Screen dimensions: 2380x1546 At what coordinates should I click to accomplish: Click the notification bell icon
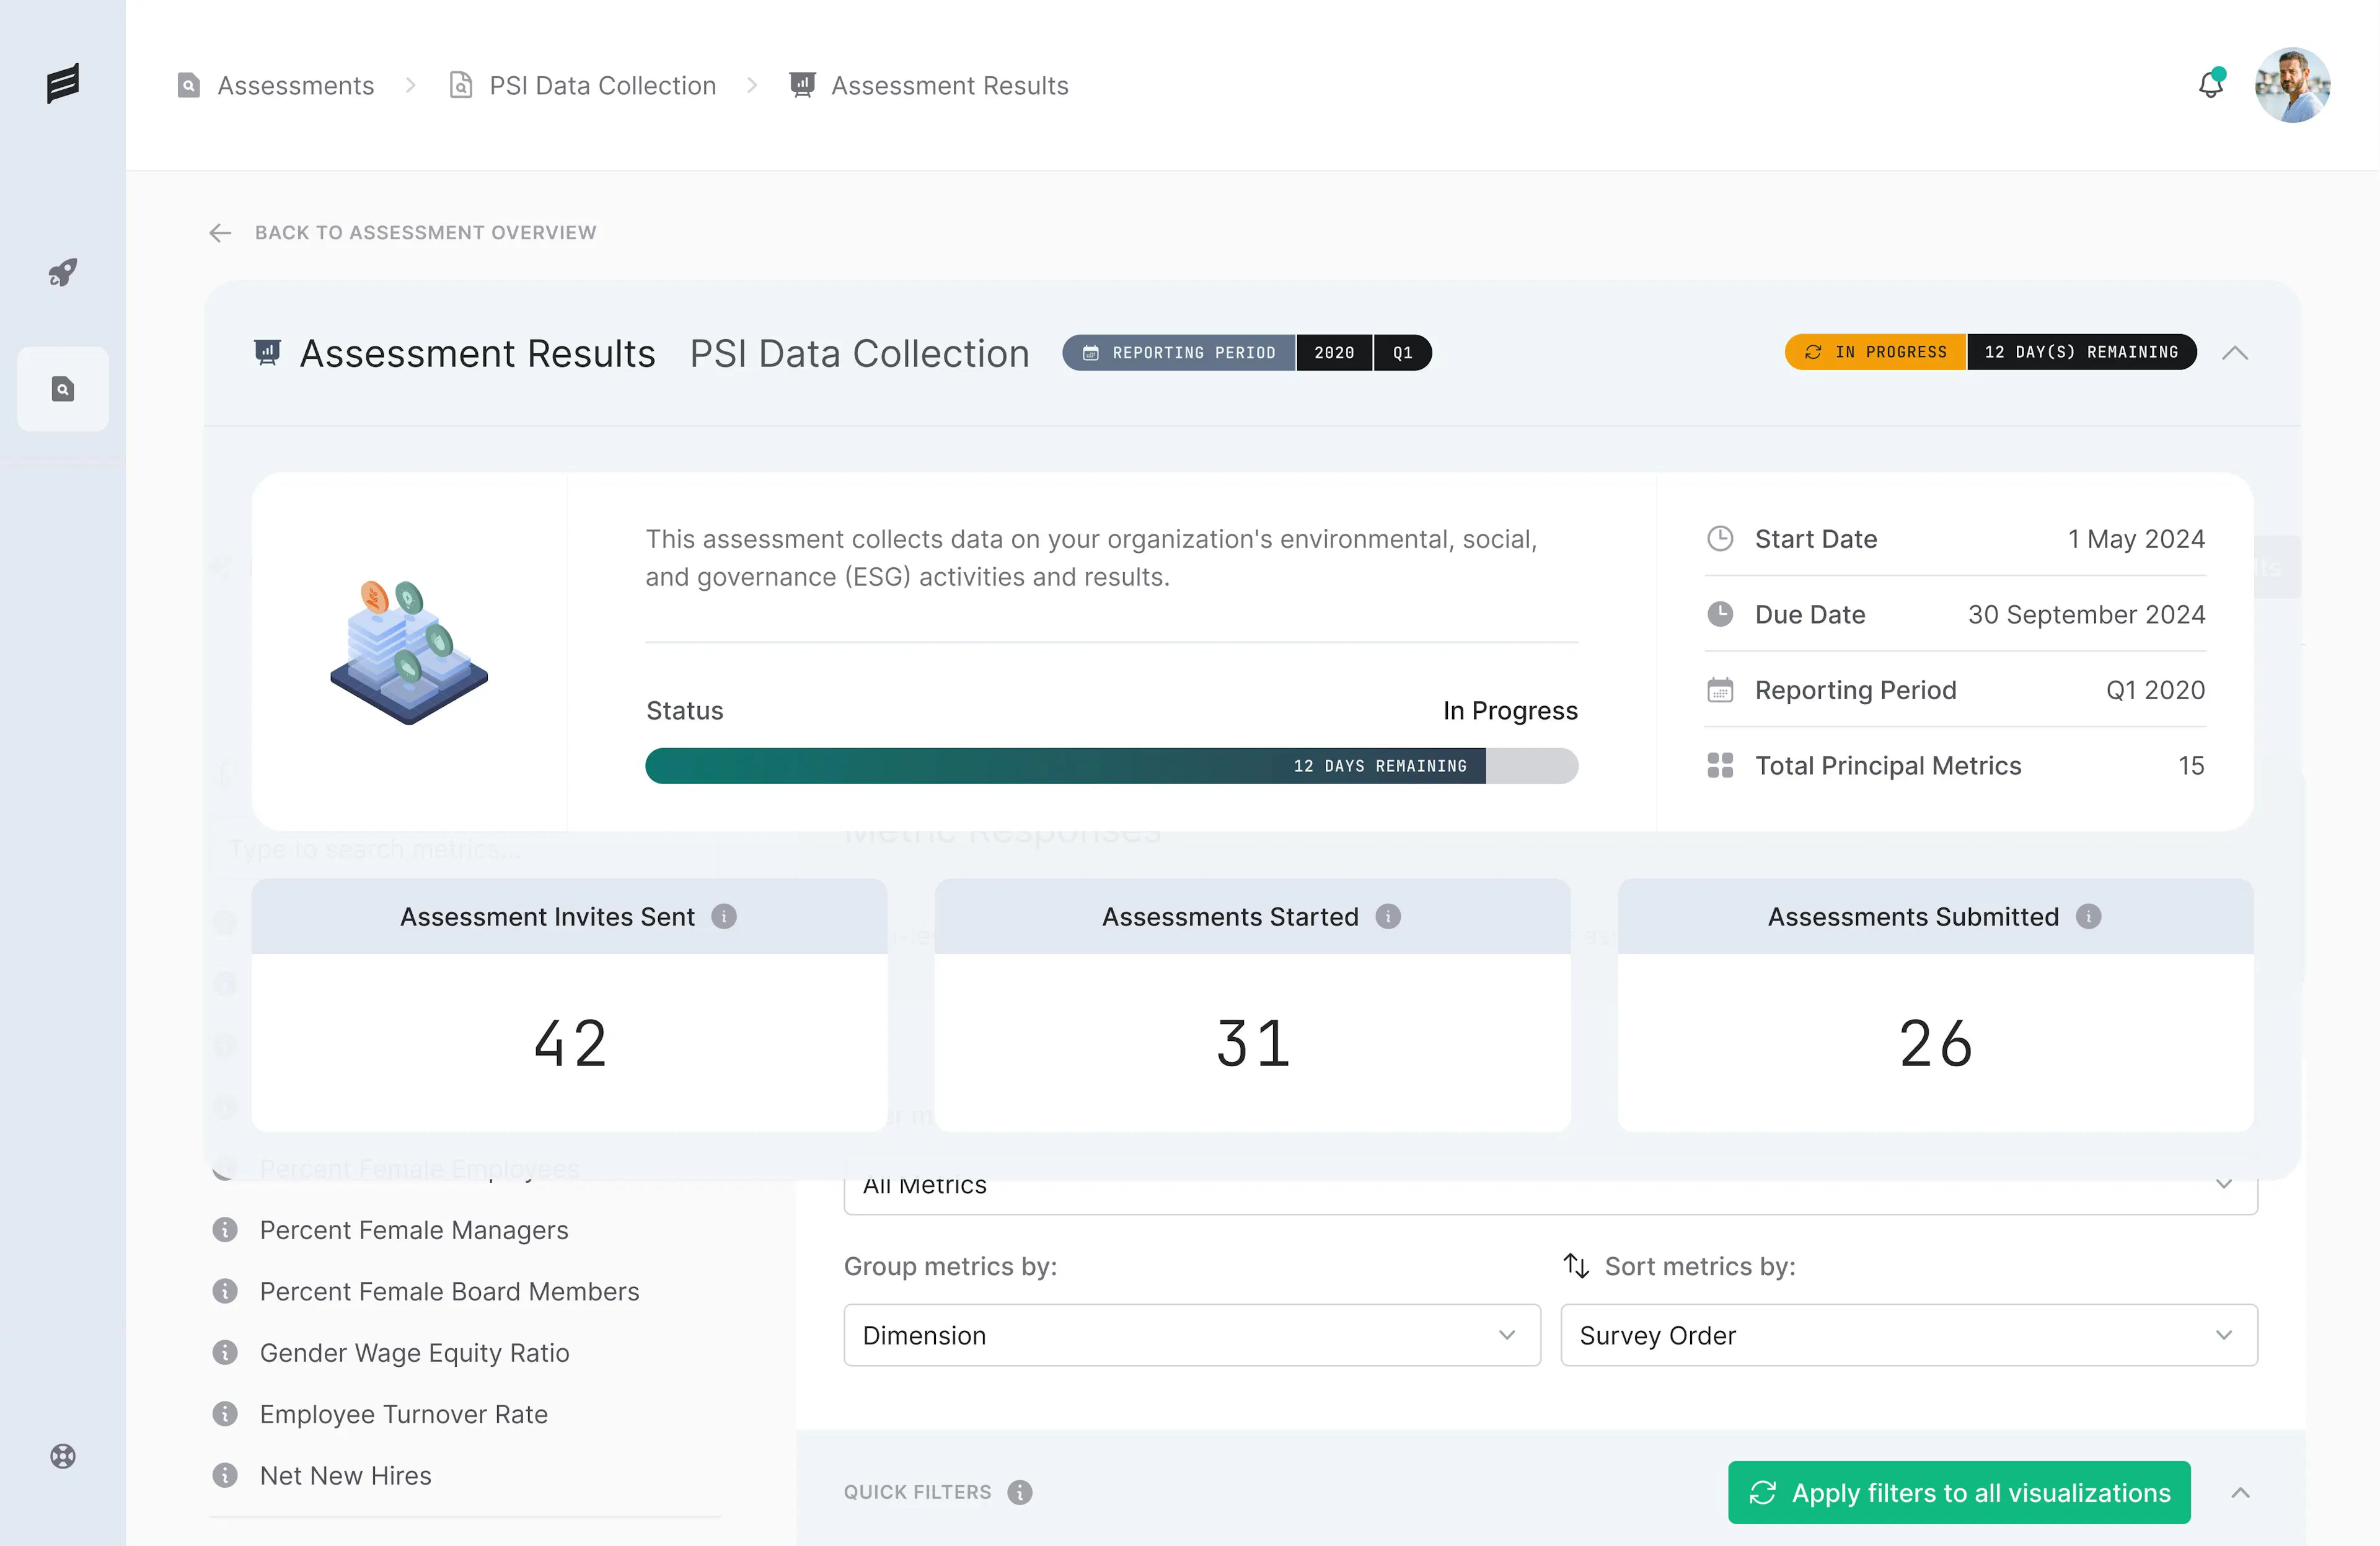2210,85
